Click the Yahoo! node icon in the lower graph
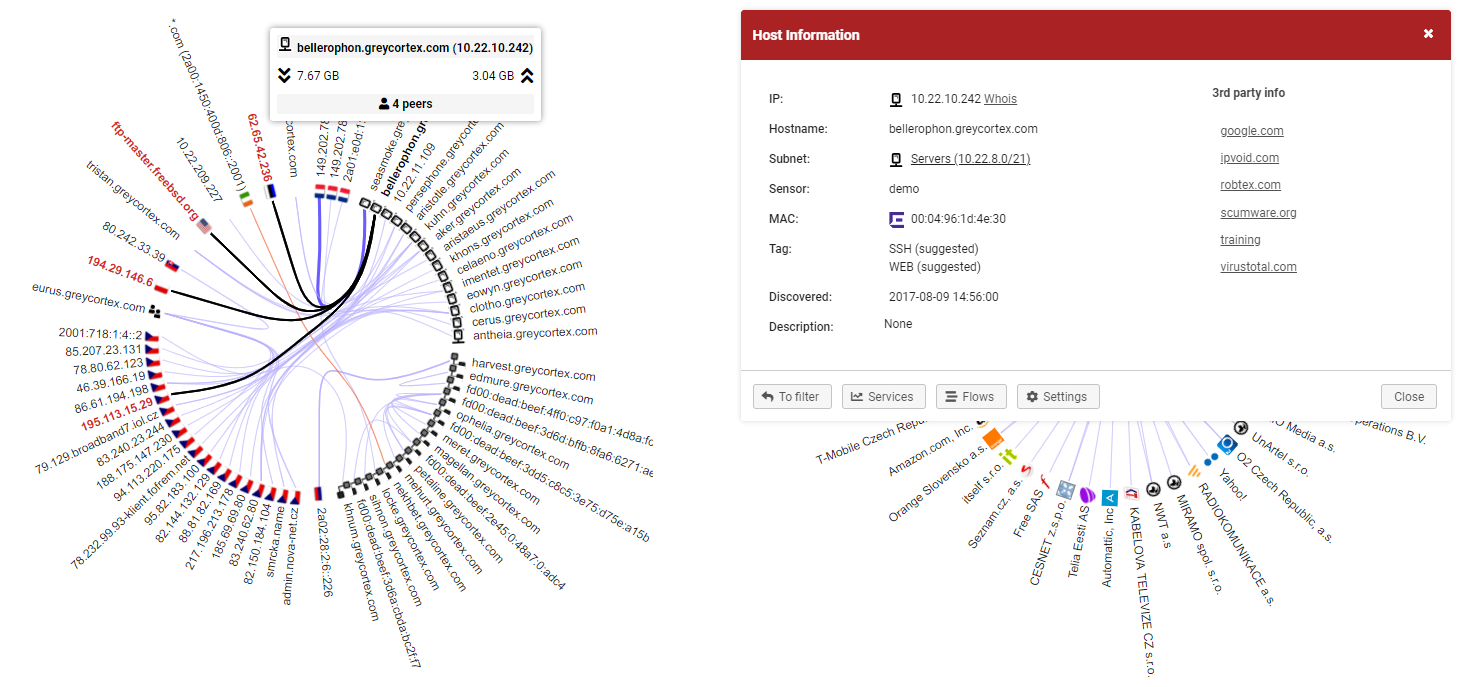This screenshot has height=687, width=1467. pyautogui.click(x=1209, y=458)
